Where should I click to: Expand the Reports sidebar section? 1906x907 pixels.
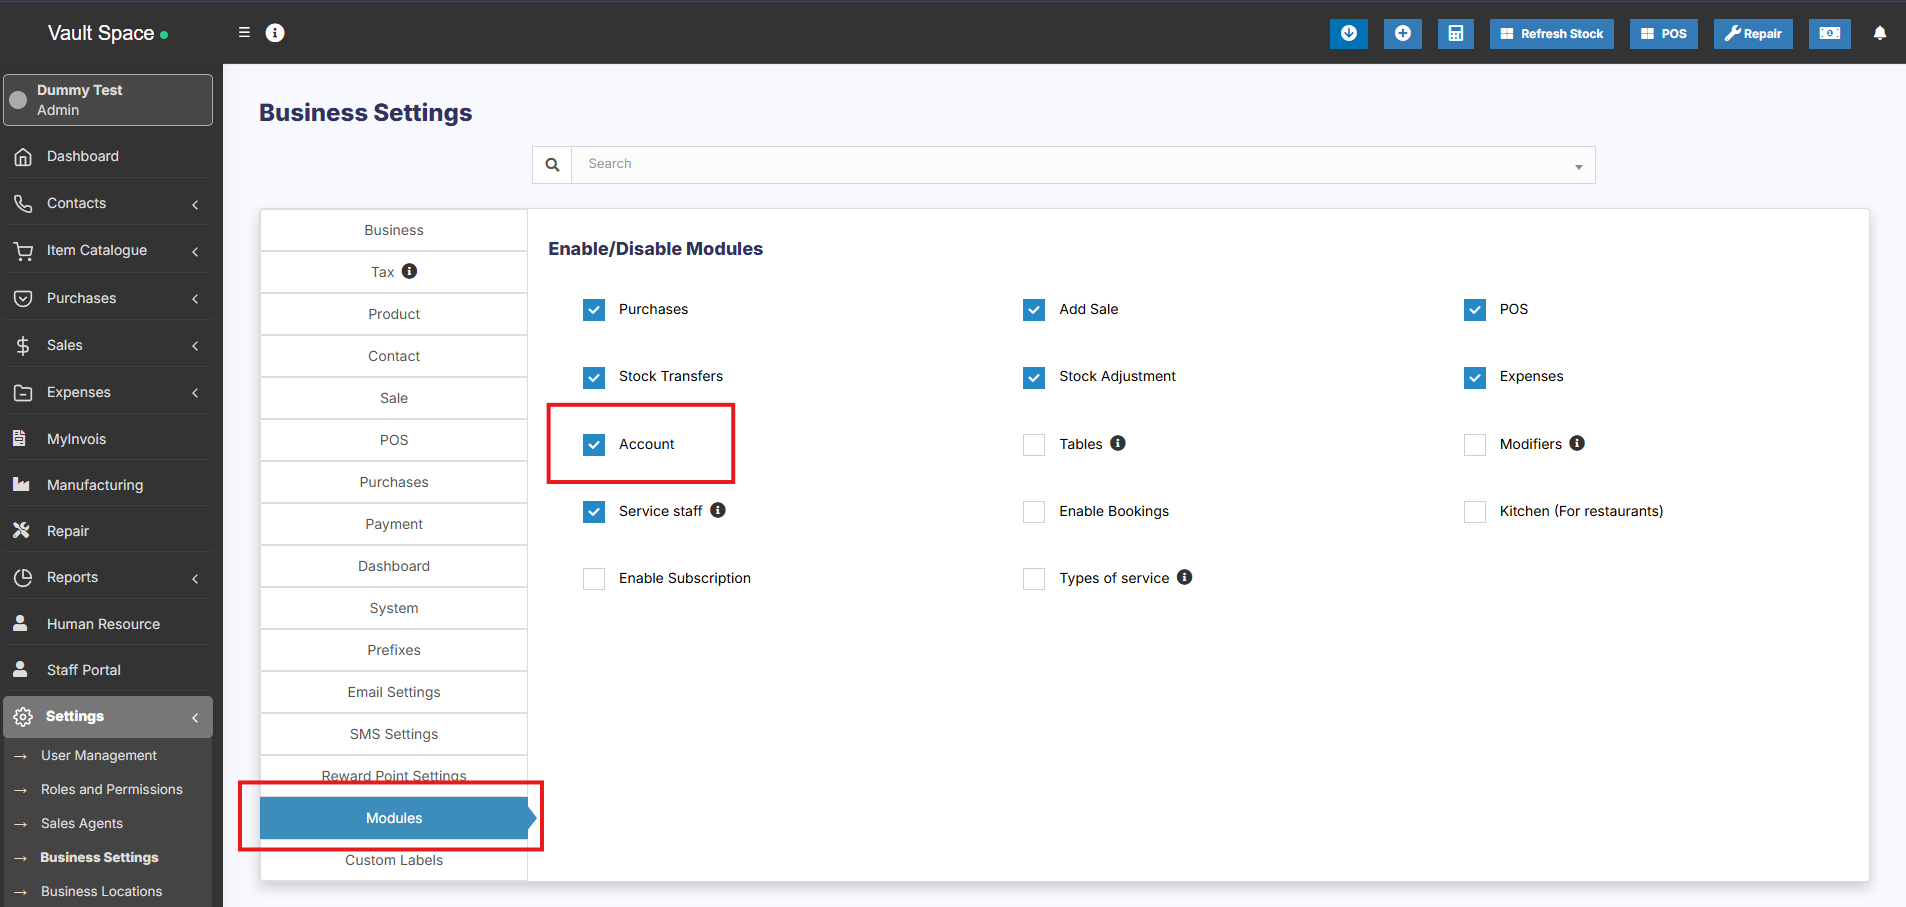pyautogui.click(x=108, y=578)
